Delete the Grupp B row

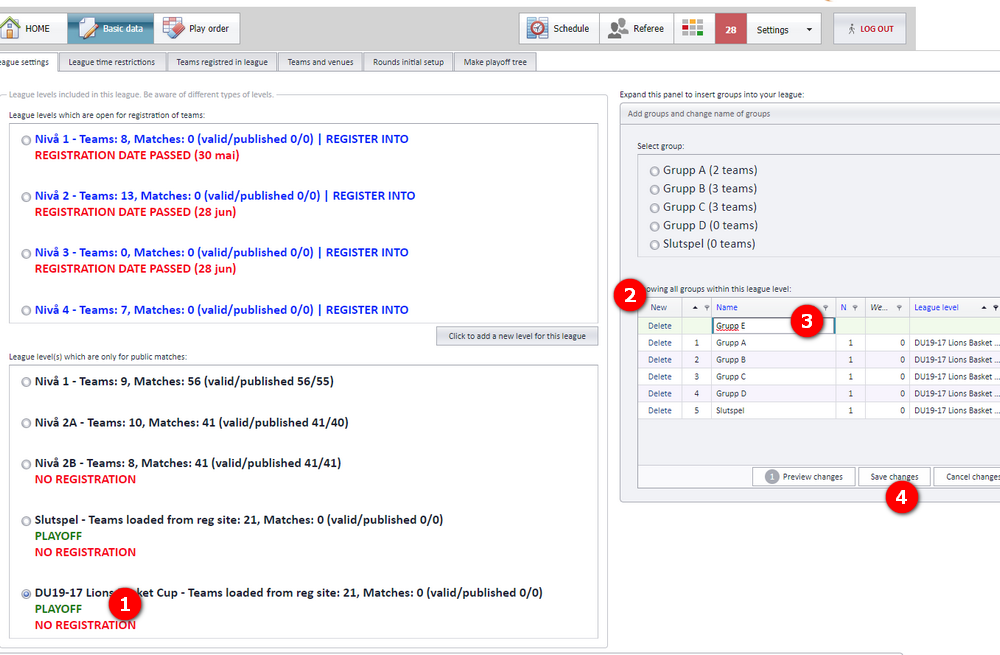(659, 360)
